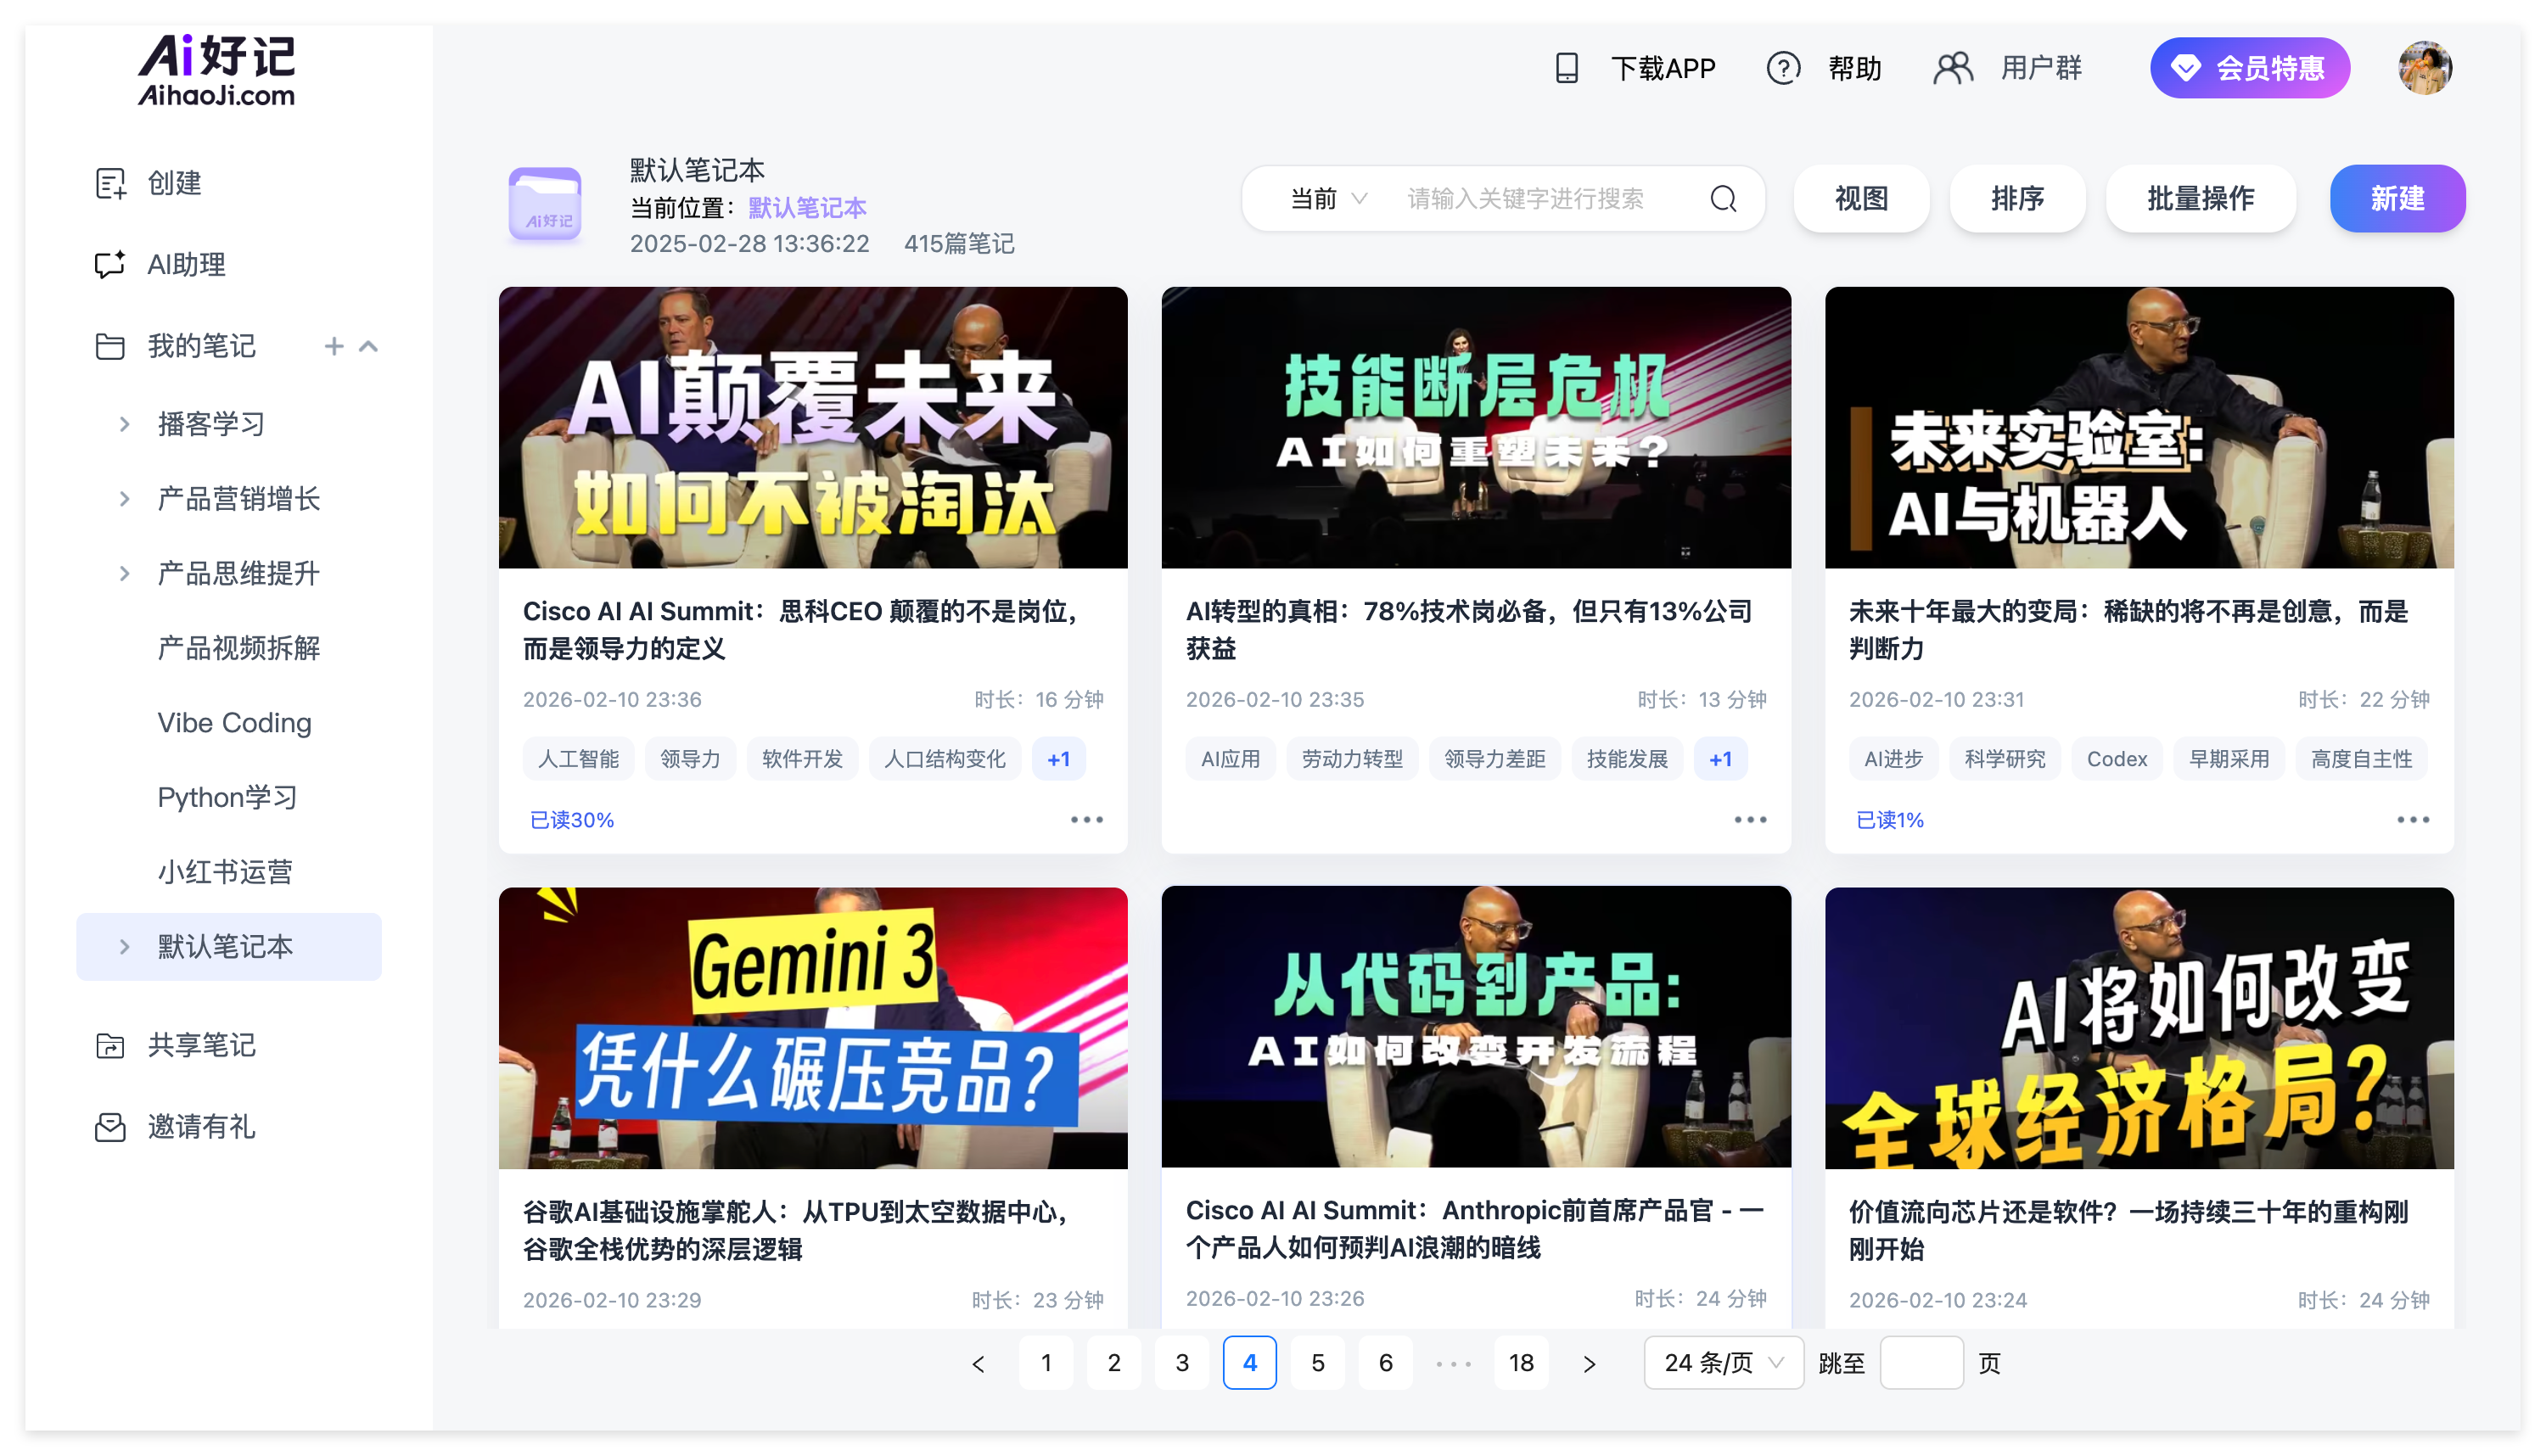Image resolution: width=2546 pixels, height=1456 pixels.
Task: Show more tags +1 on Cisco 思科CEO card
Action: pyautogui.click(x=1058, y=759)
